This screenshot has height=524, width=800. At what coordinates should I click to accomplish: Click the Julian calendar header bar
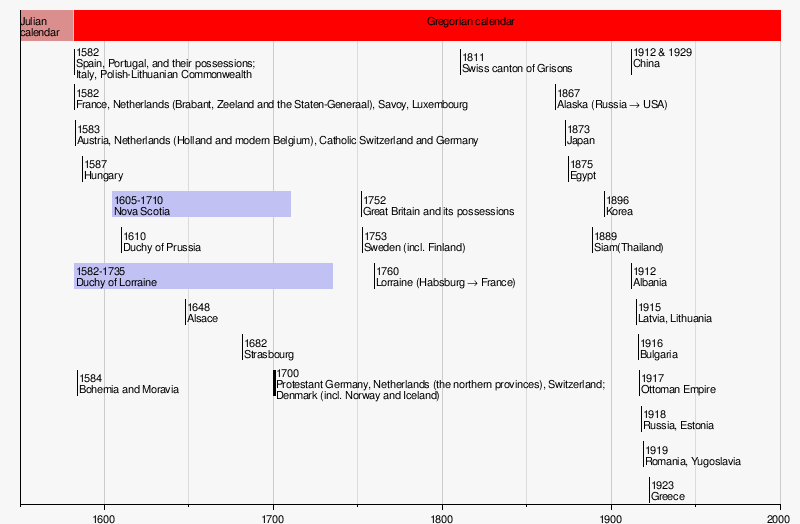click(46, 26)
